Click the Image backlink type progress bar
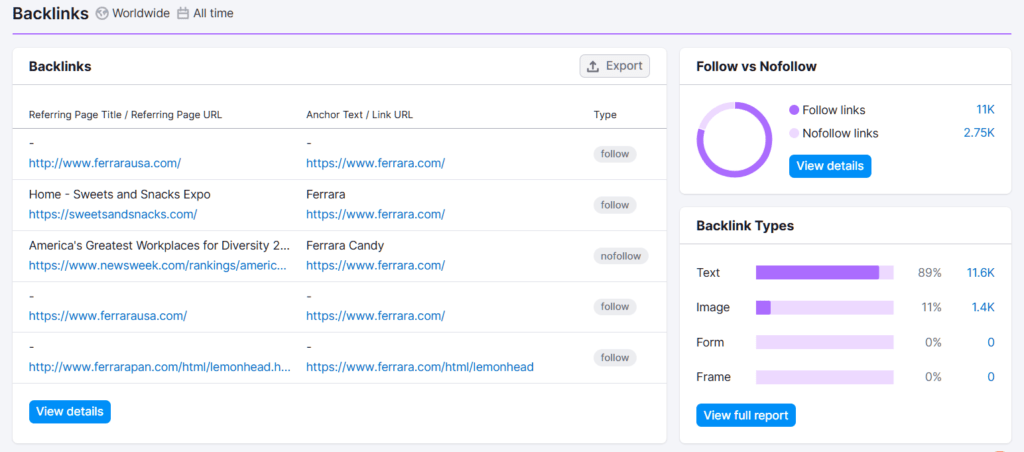The image size is (1024, 452). pos(825,308)
